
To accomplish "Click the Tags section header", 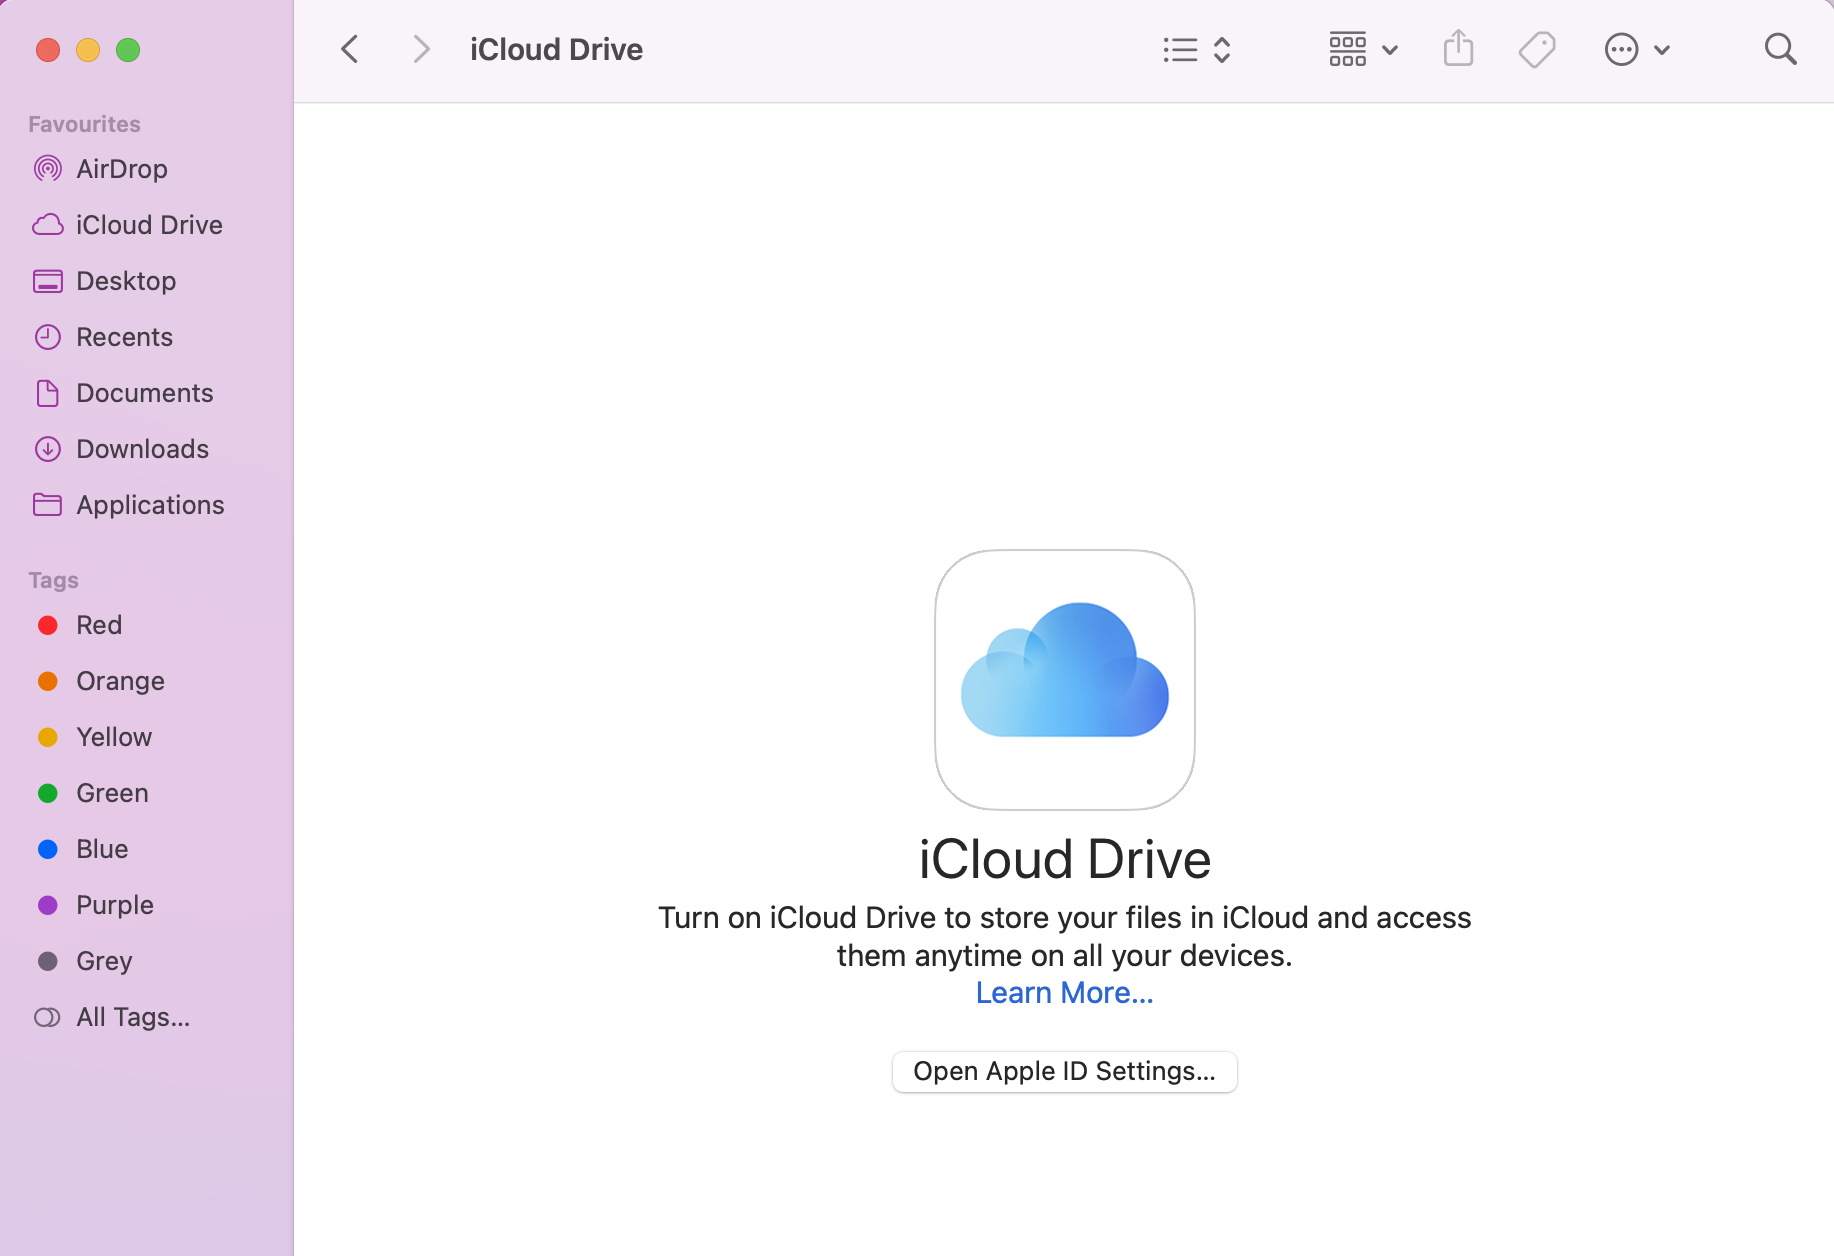I will [x=53, y=580].
